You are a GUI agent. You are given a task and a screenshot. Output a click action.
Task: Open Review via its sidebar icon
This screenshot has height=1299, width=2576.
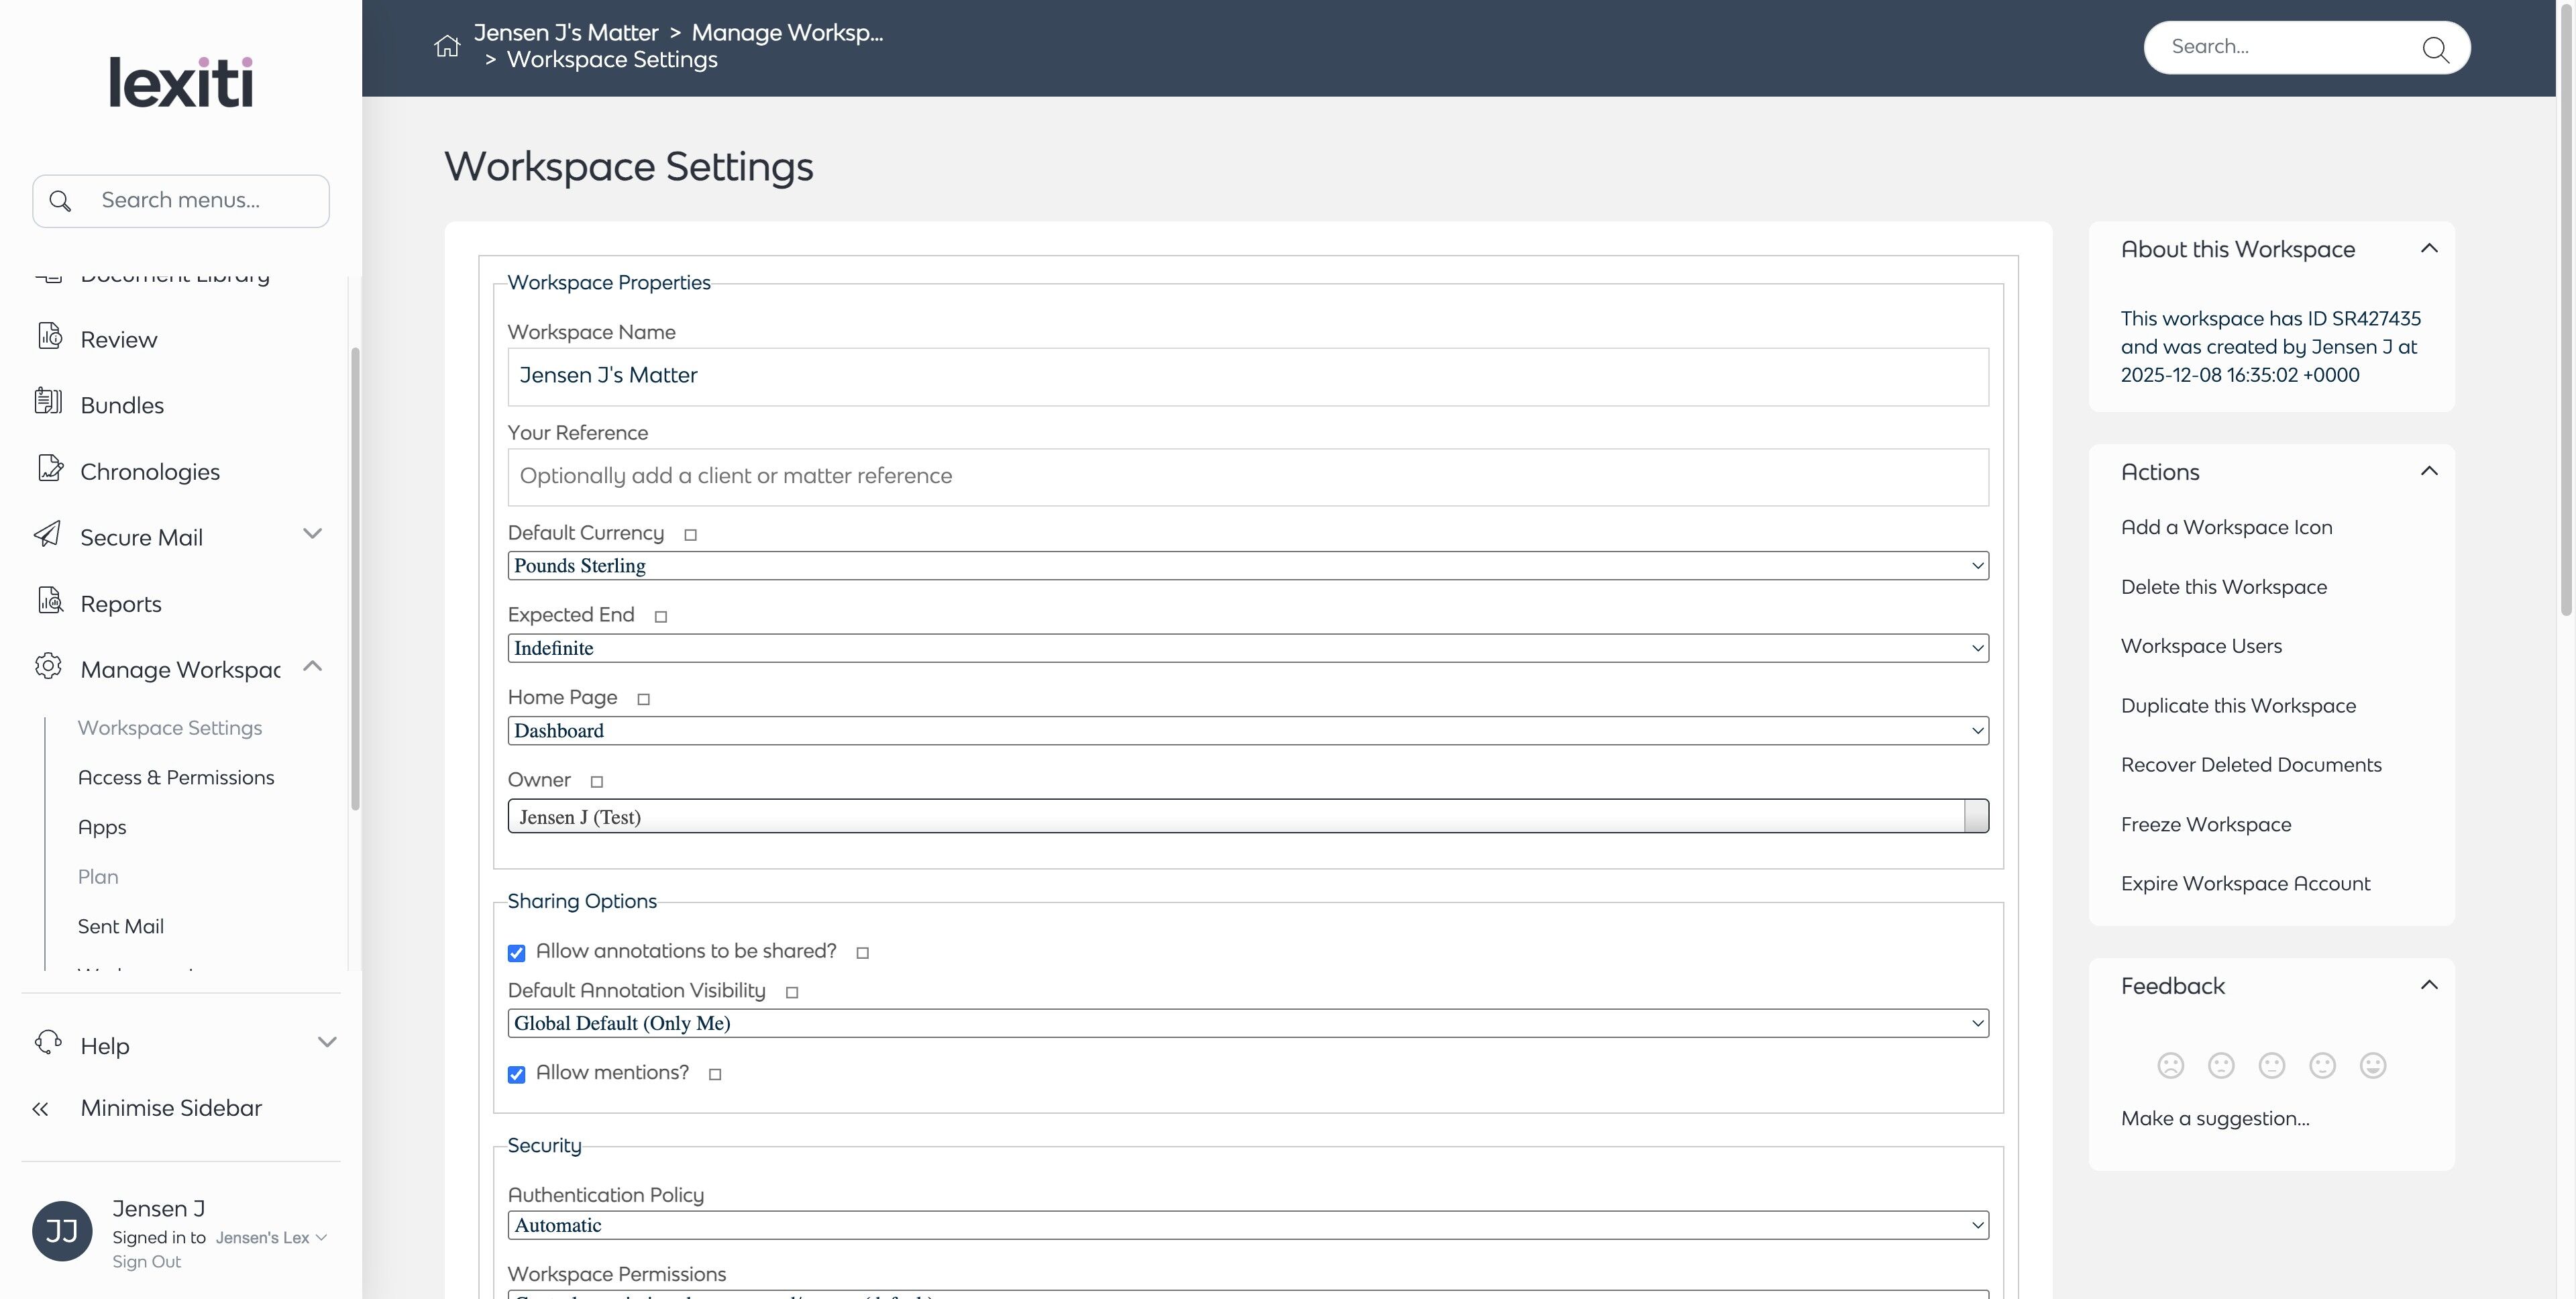[x=50, y=337]
